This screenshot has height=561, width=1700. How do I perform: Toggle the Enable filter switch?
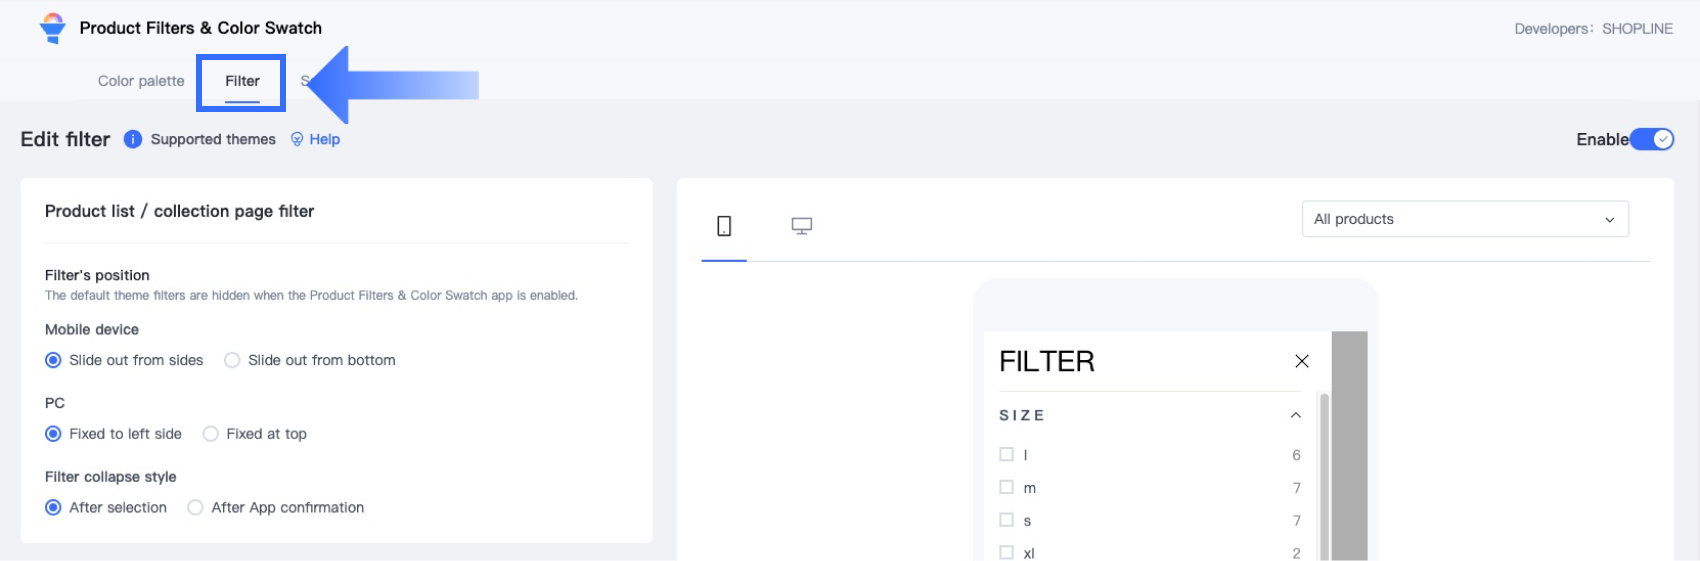click(x=1652, y=139)
